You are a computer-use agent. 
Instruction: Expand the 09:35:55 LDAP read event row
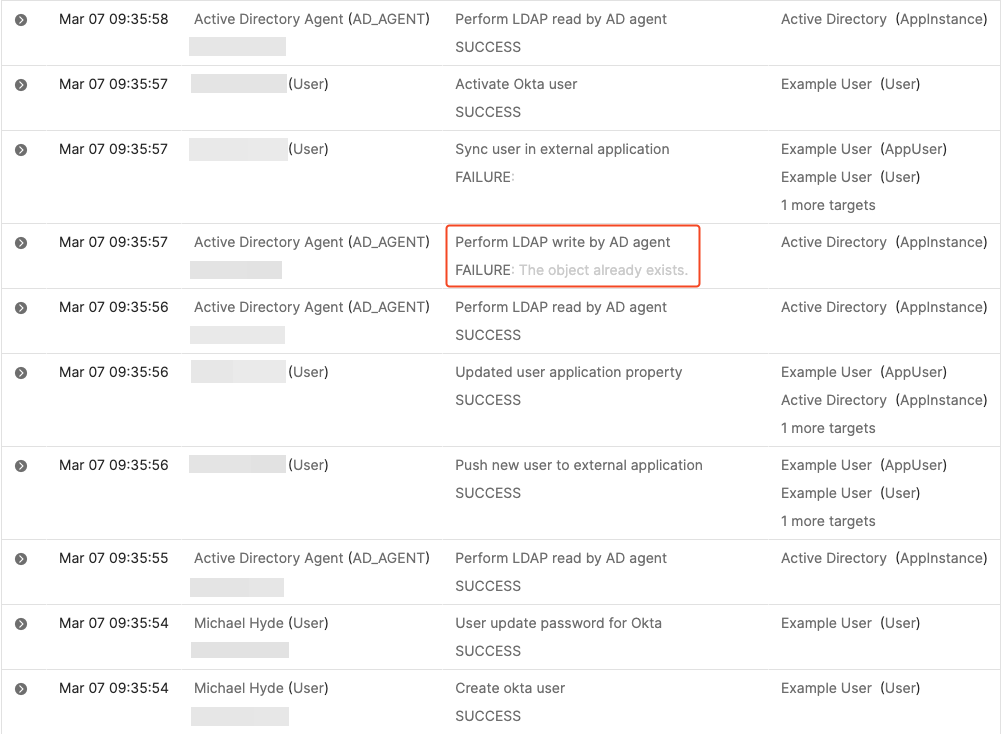[x=21, y=559]
